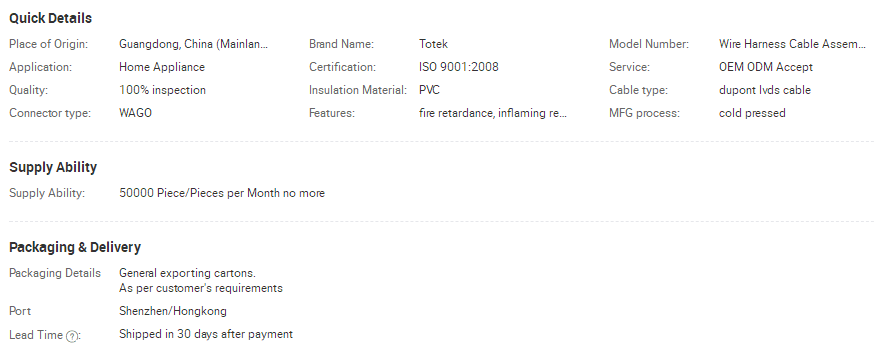Click the OEM ODM Accept service value

766,67
